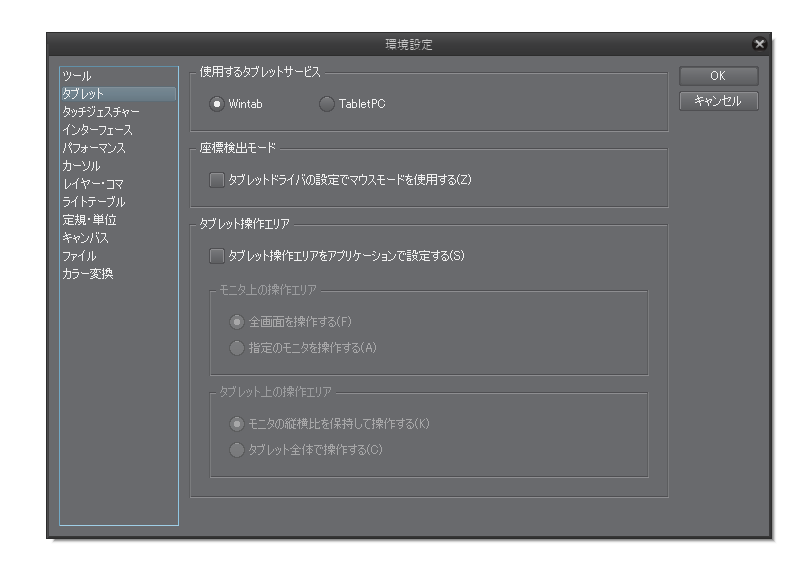Enable マウスモードを使用する checkbox

tap(217, 180)
